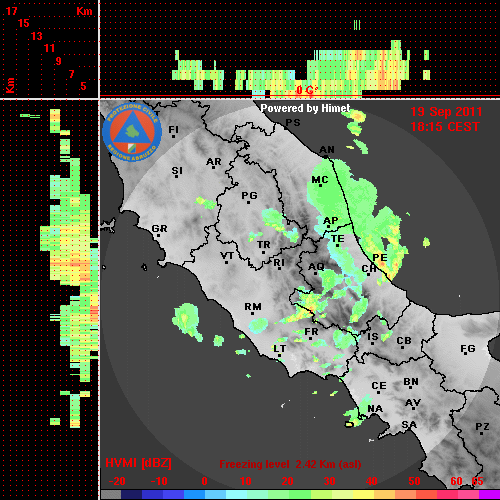Image resolution: width=500 pixels, height=500 pixels.
Task: Click the '40' dBZ scale value
Action: coord(371,481)
